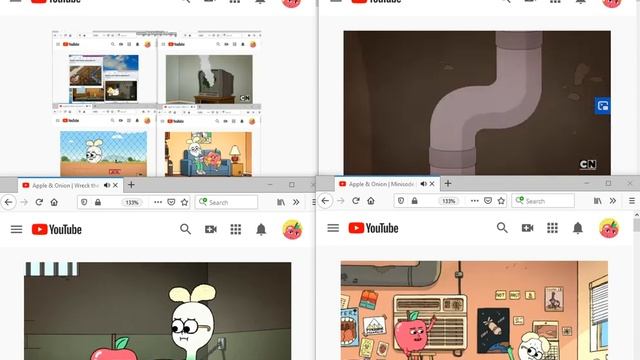Bookmark this page in bottom-left window
This screenshot has width=640, height=360.
tap(184, 202)
